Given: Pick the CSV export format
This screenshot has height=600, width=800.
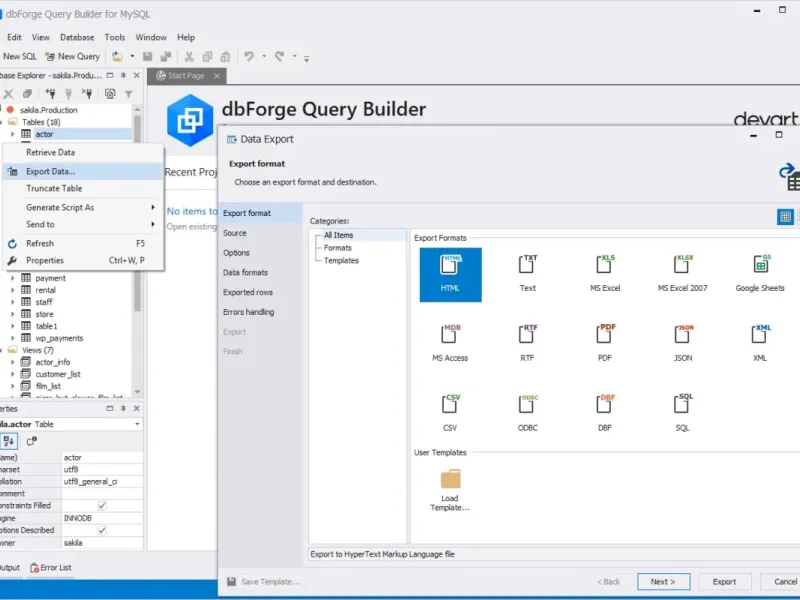Looking at the screenshot, I should pos(450,414).
